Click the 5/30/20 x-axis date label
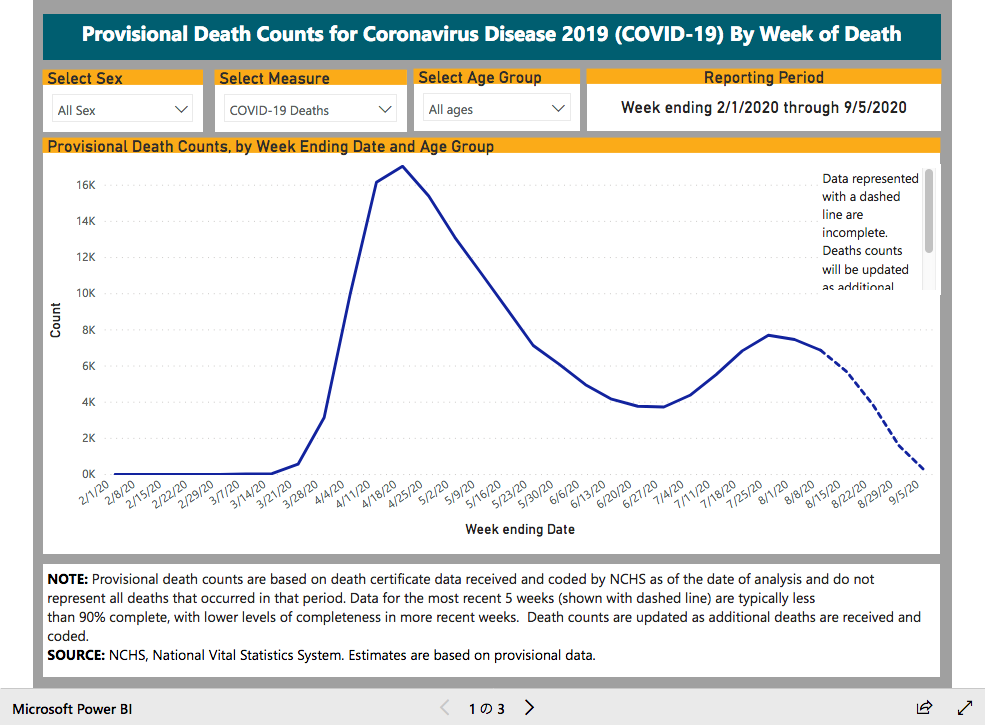The height and width of the screenshot is (725, 985). click(536, 494)
